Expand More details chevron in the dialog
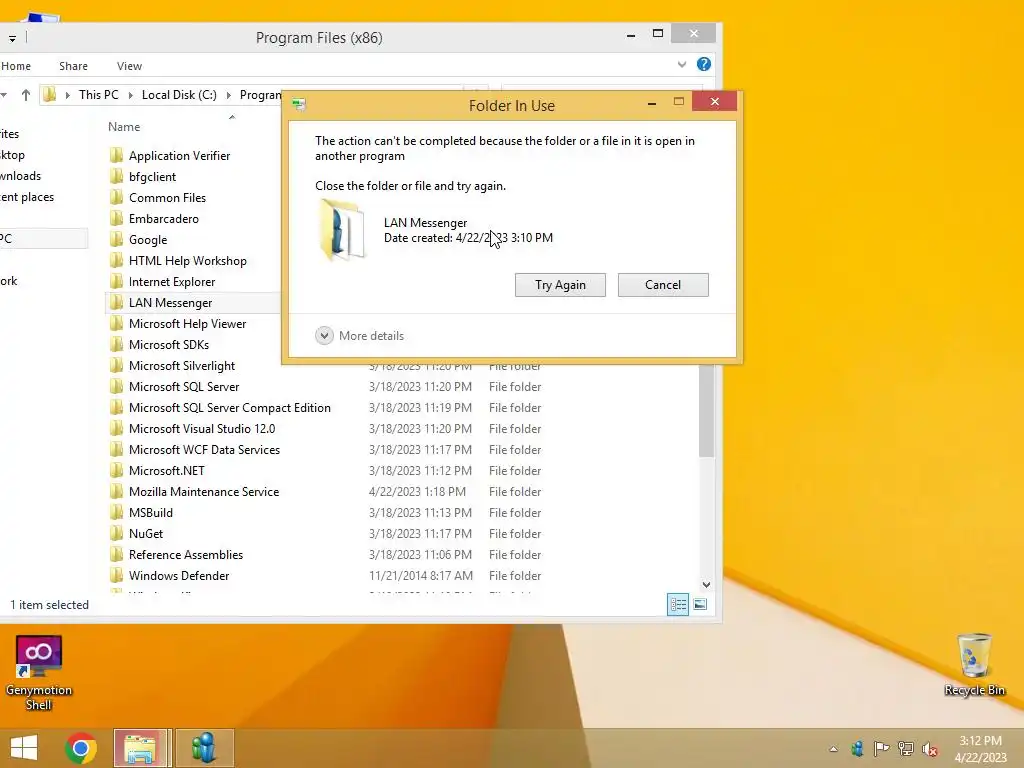 coord(324,336)
